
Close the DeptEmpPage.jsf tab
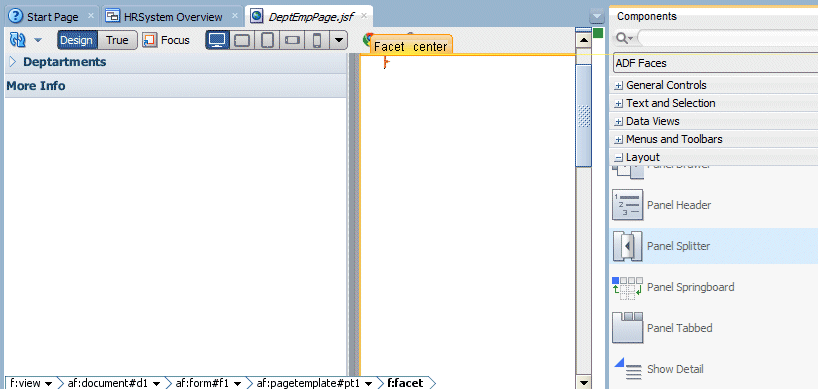pyautogui.click(x=363, y=16)
